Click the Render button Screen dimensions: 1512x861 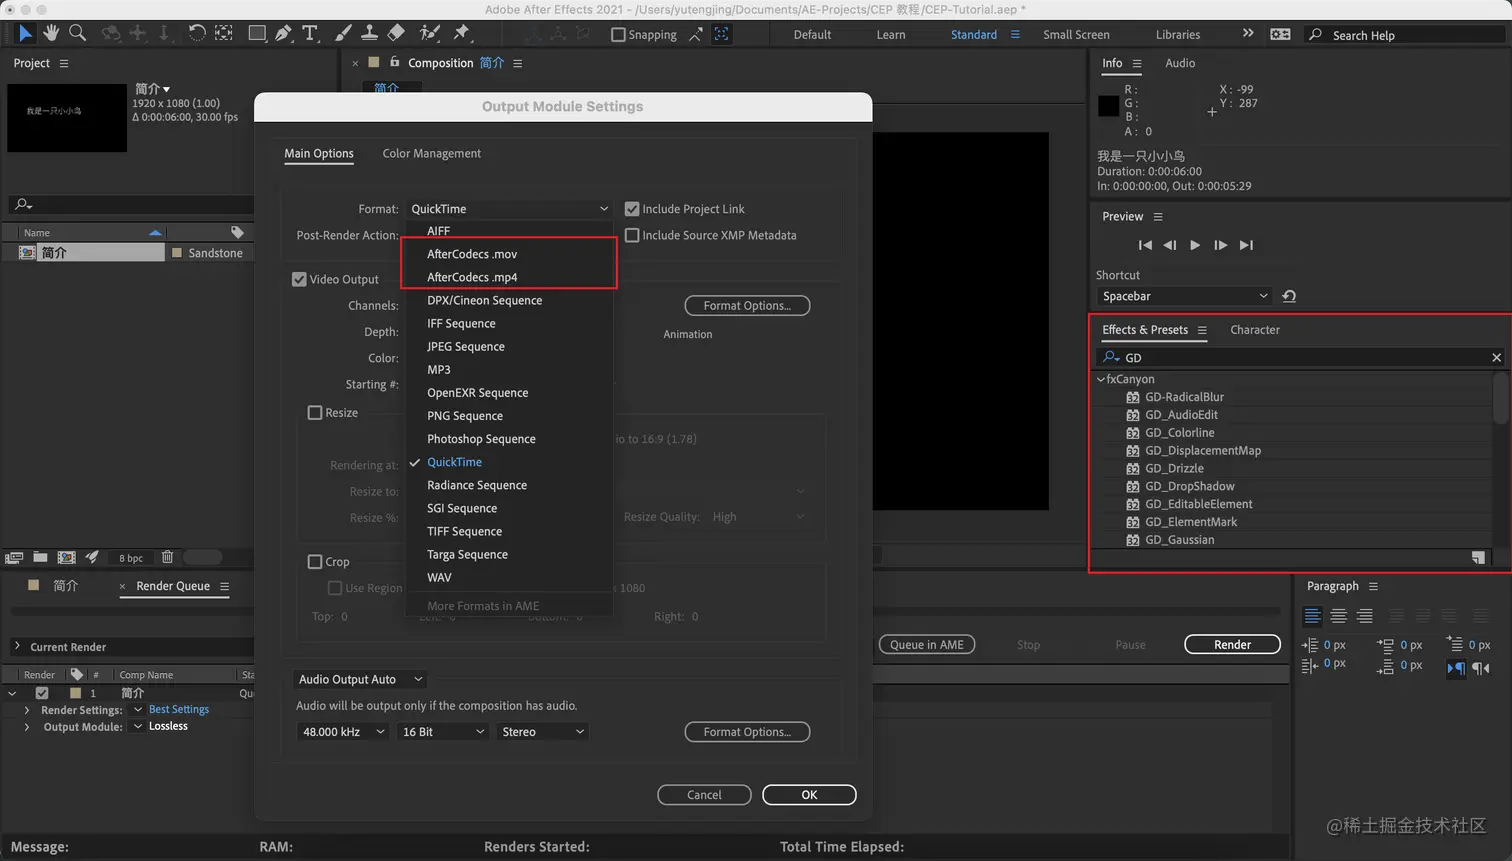1232,645
